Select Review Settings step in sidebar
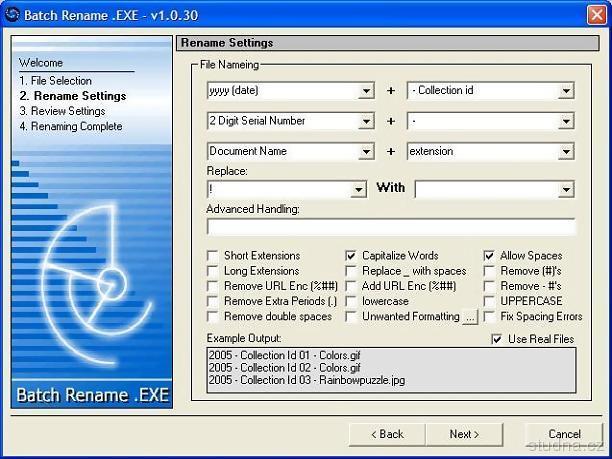The image size is (612, 459). (62, 111)
